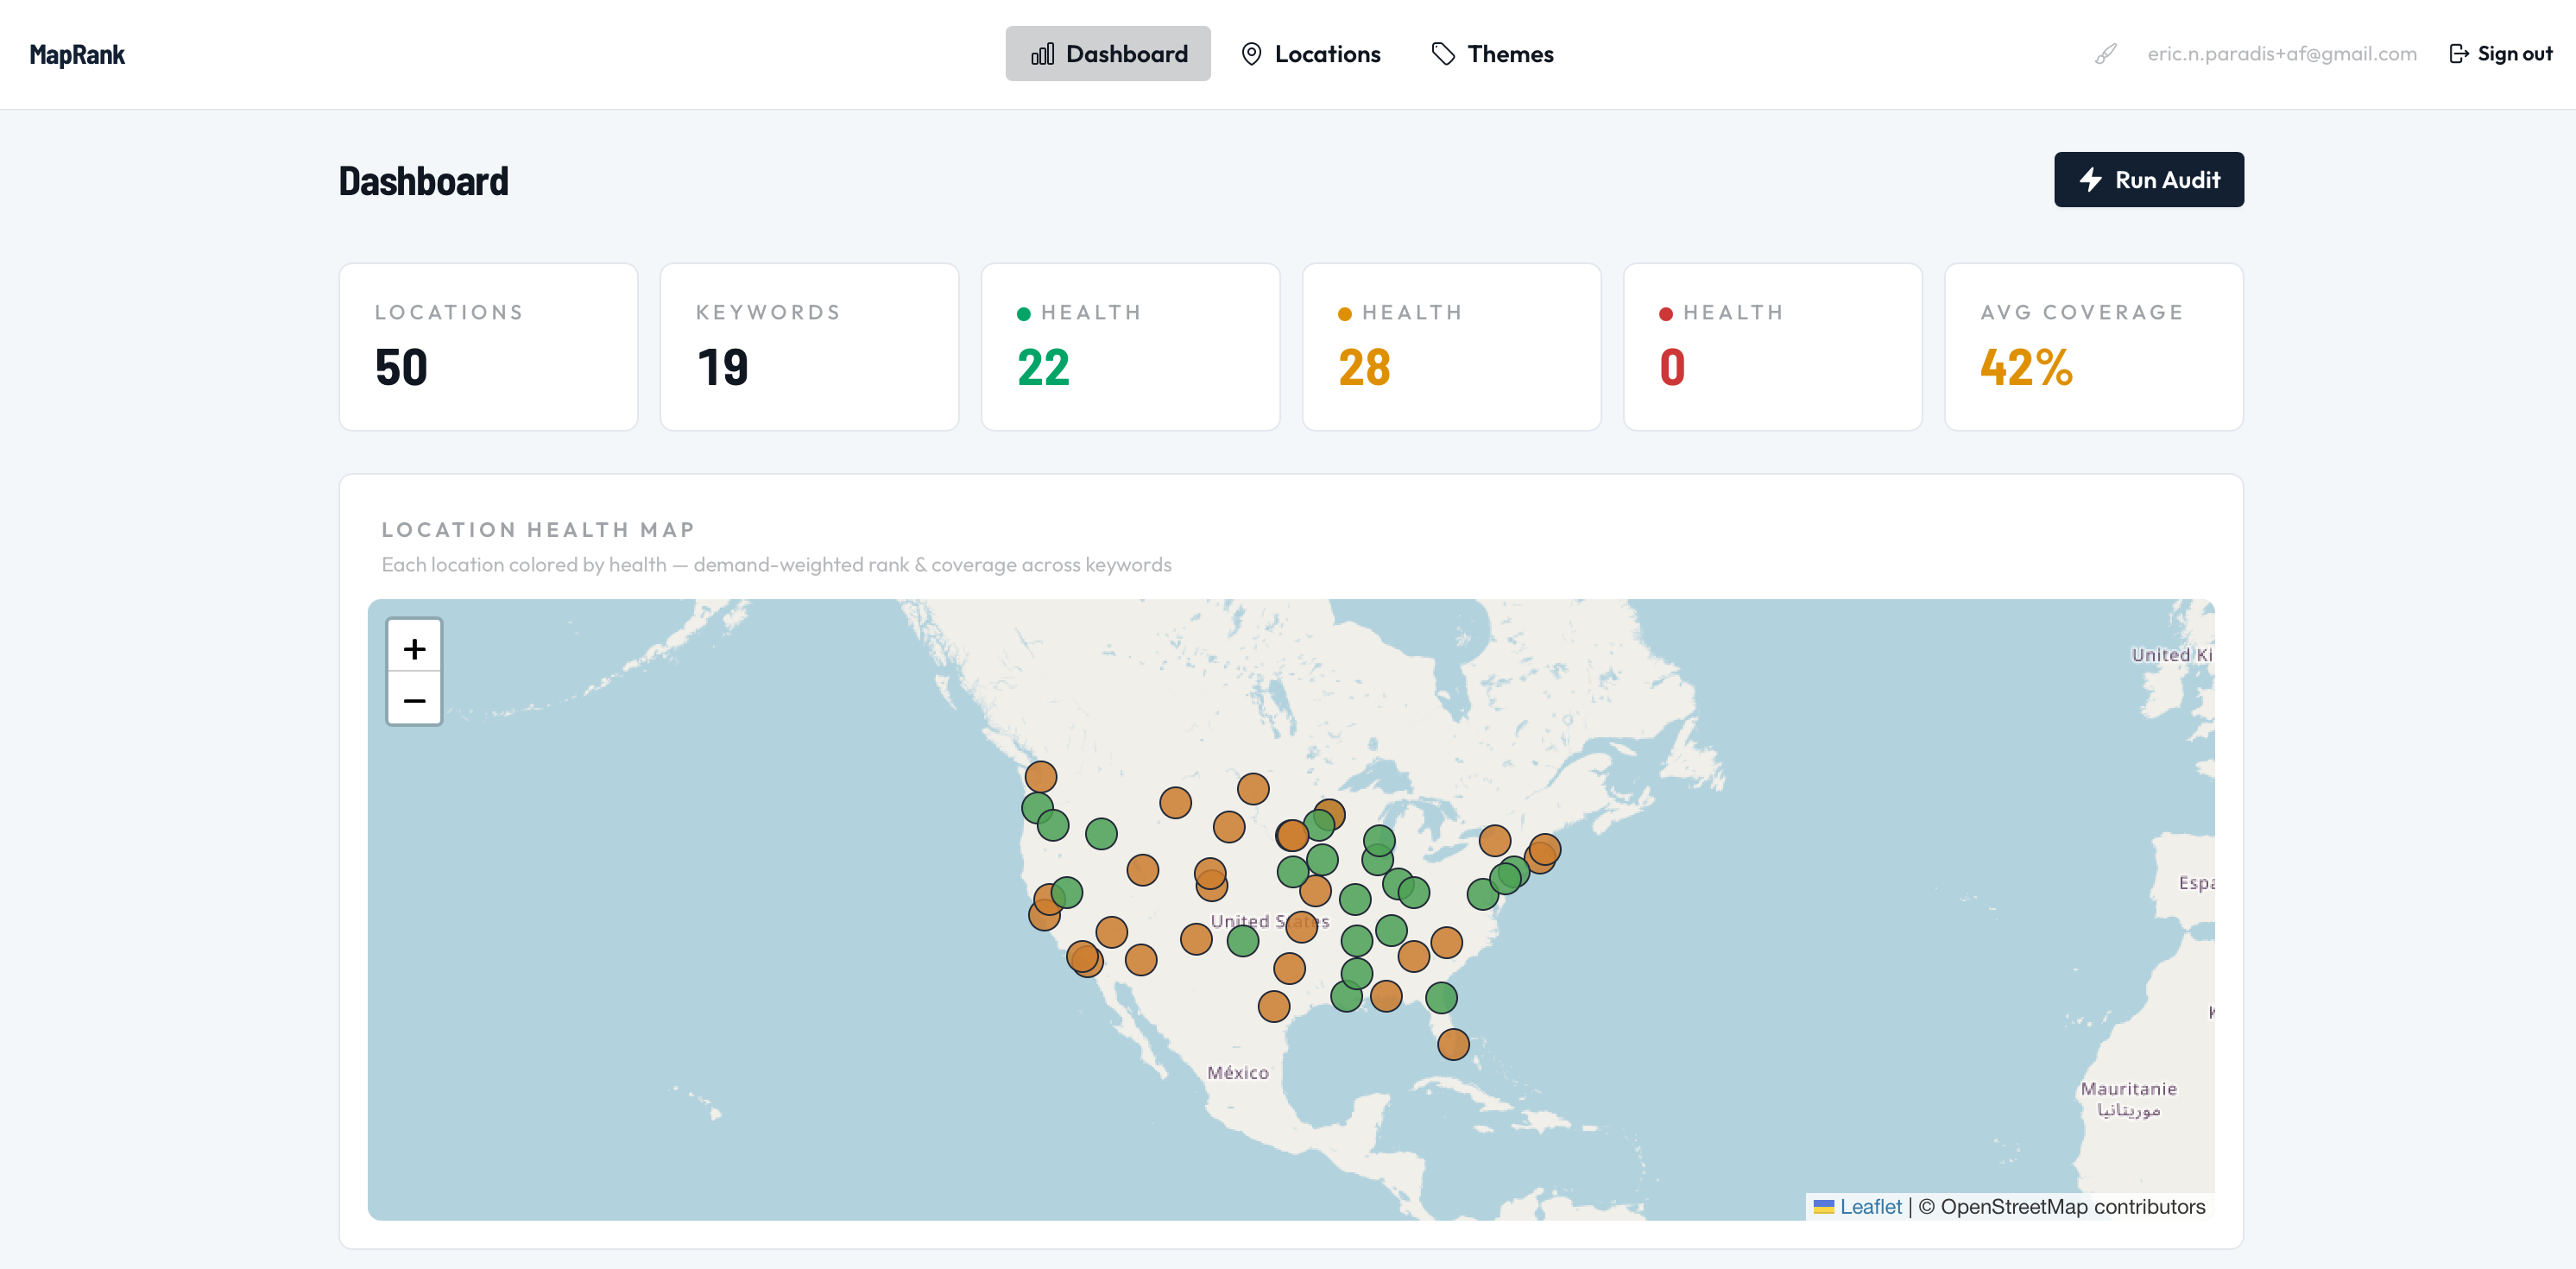The height and width of the screenshot is (1269, 2576).
Task: Click the orange health card showing 28
Action: point(1451,347)
